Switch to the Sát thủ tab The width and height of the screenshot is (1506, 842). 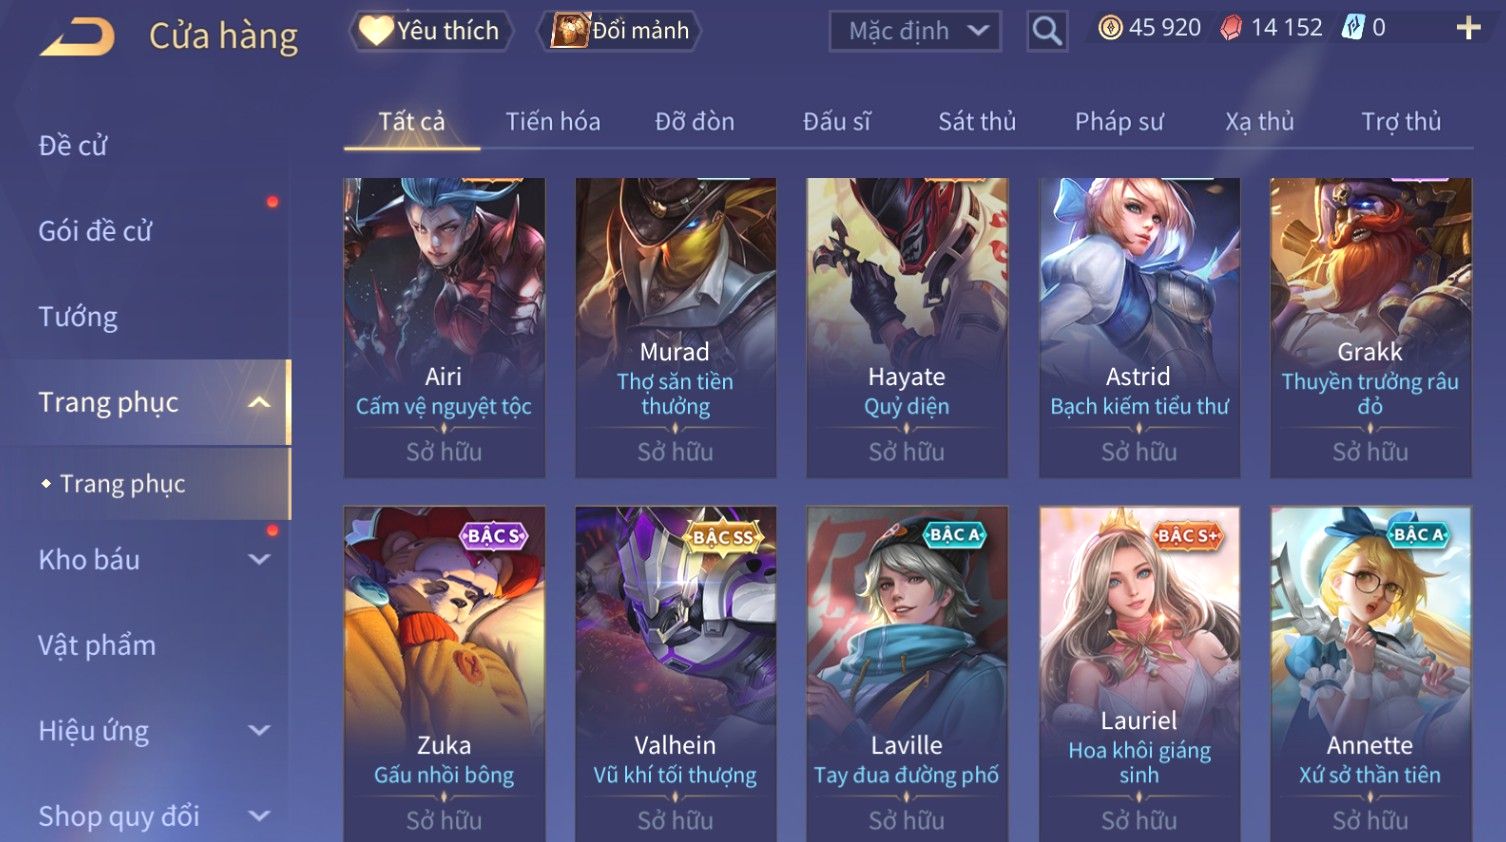pyautogui.click(x=977, y=122)
